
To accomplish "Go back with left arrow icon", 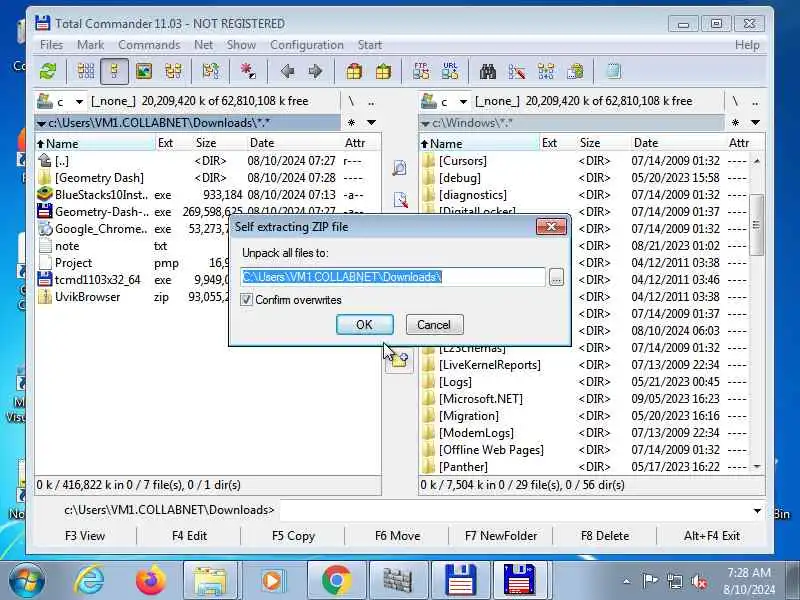I will 287,71.
